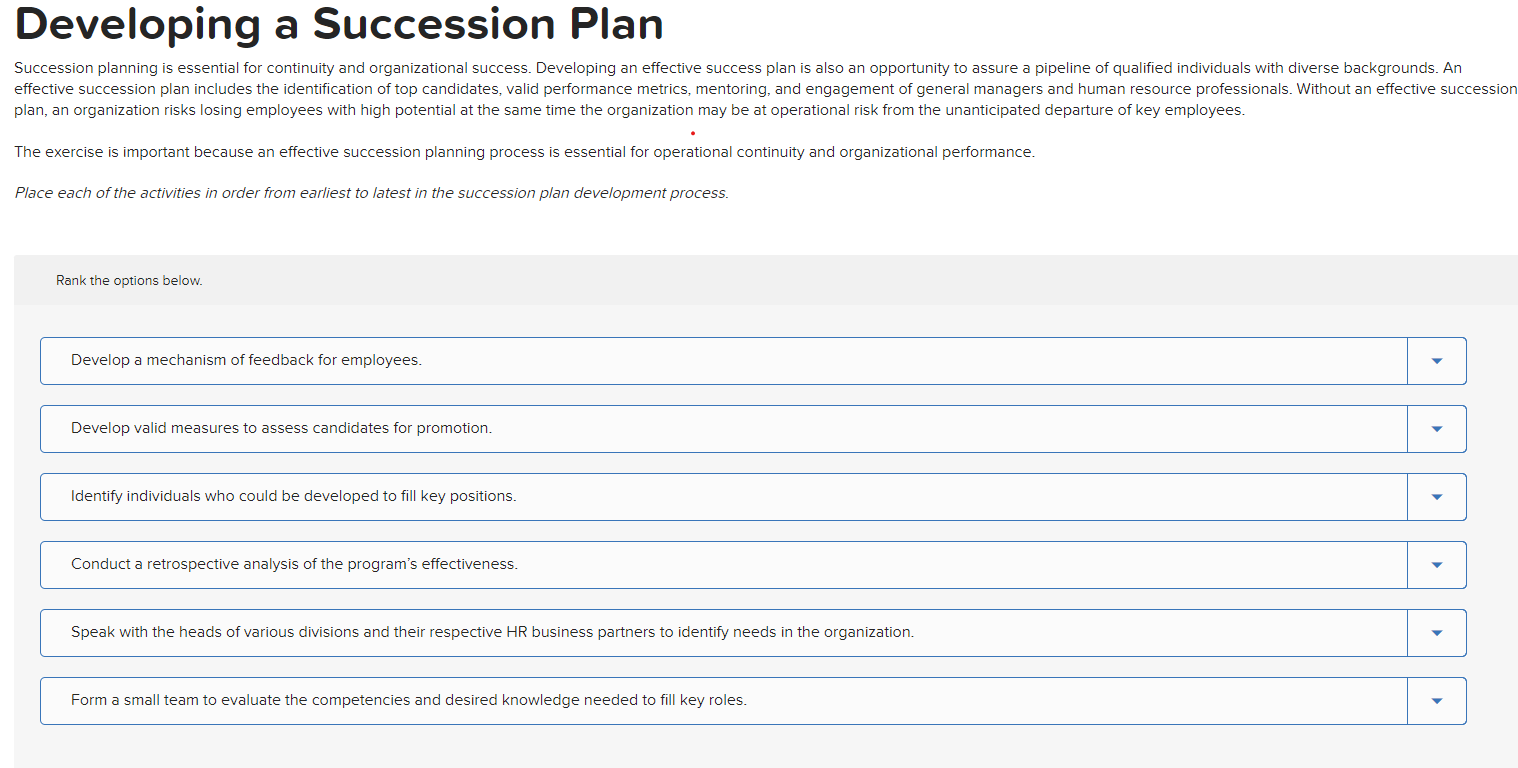
Task: Click the sentence about operational continuity
Action: [523, 152]
